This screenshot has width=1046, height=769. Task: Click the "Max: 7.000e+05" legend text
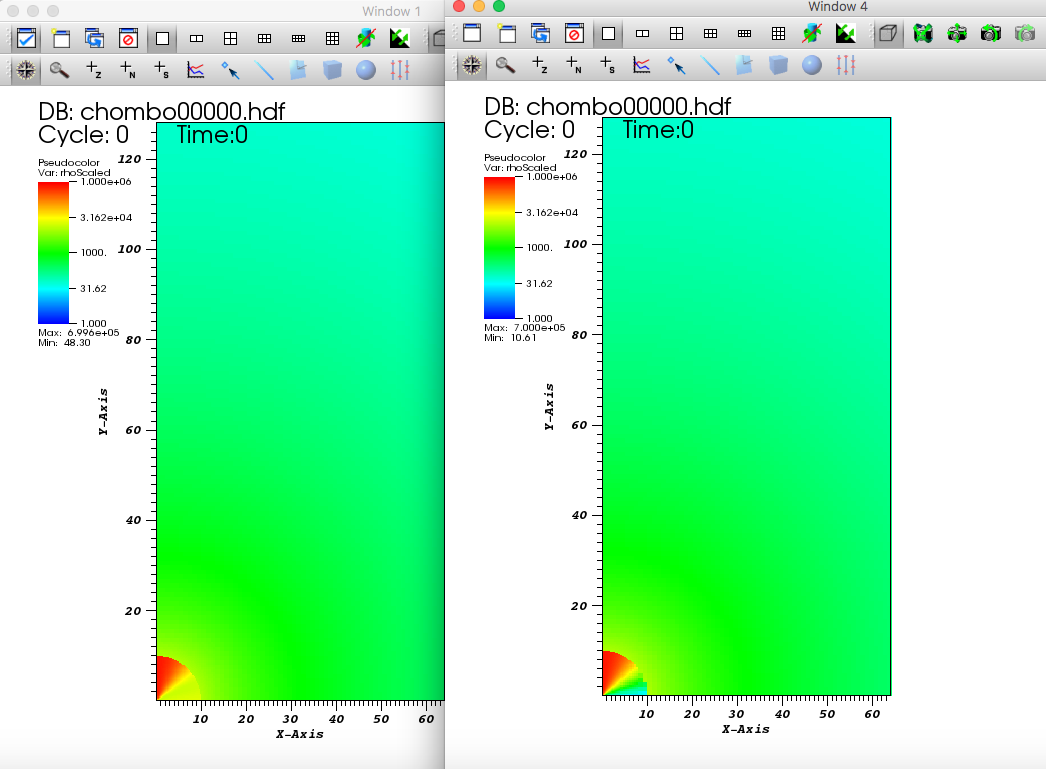(524, 327)
